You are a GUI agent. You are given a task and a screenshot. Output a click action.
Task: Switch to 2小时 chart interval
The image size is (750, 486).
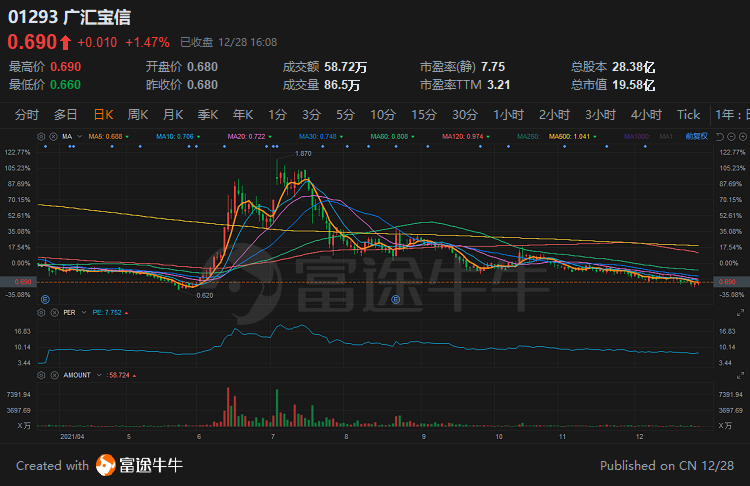pyautogui.click(x=554, y=115)
